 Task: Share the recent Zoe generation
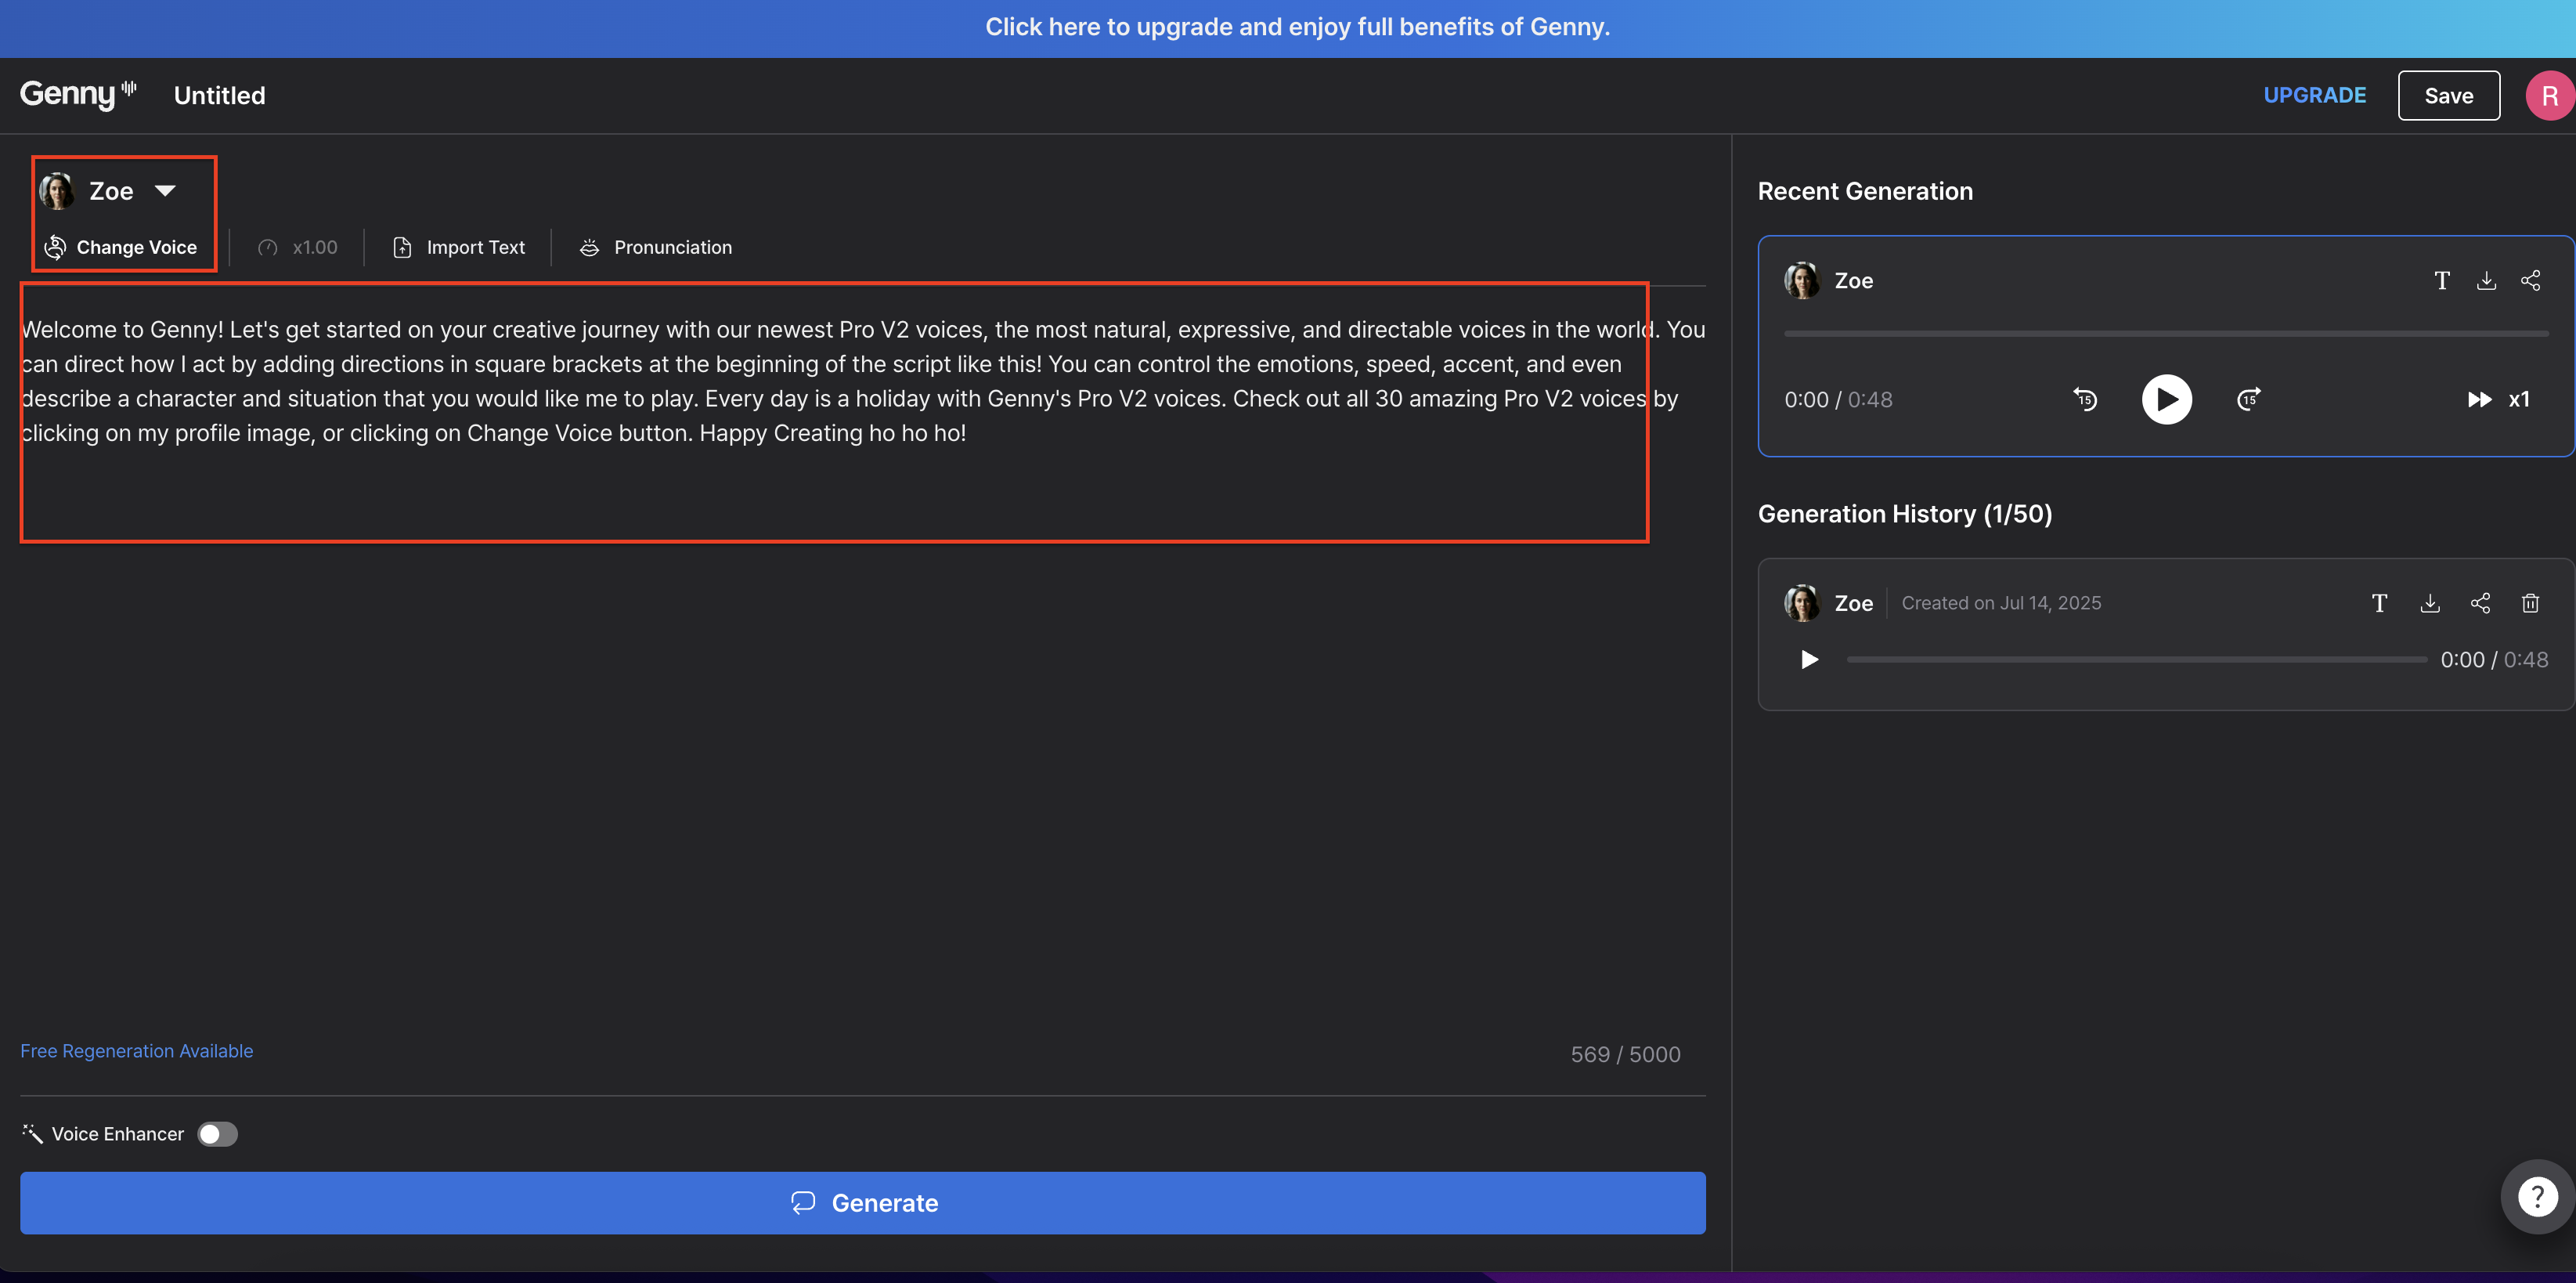[2530, 281]
